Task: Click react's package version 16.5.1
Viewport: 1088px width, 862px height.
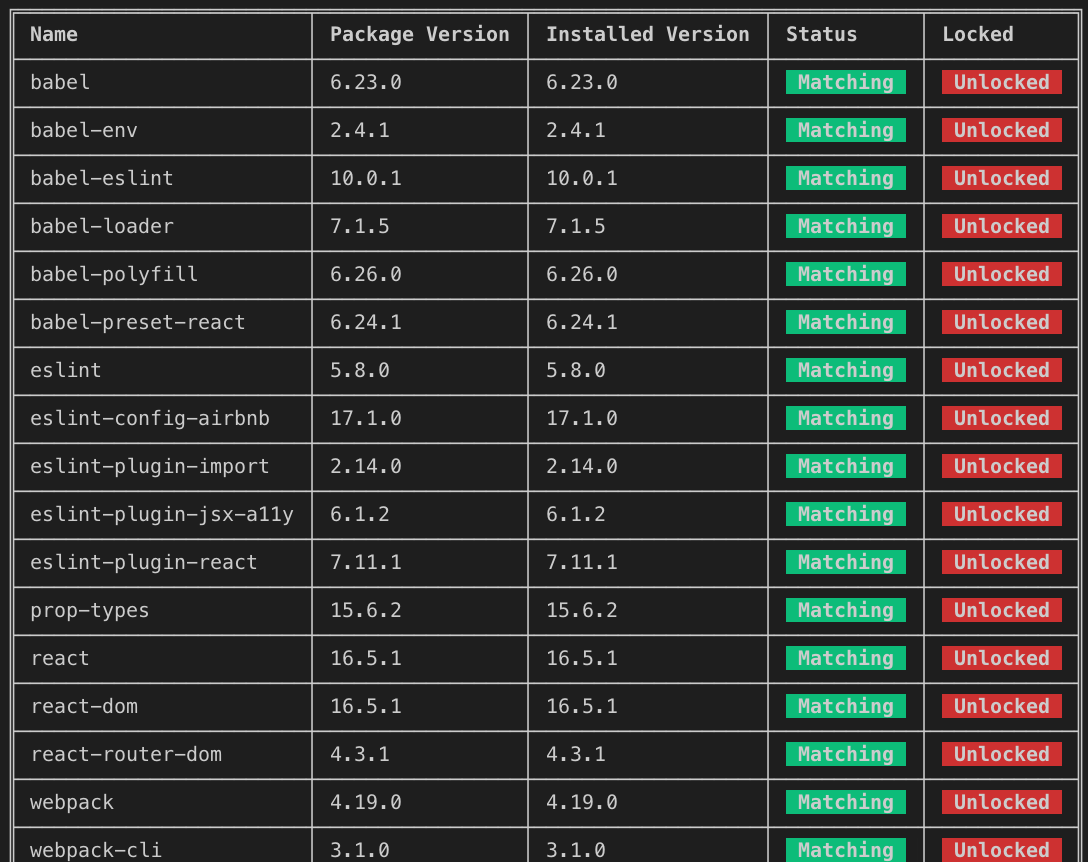Action: coord(366,658)
